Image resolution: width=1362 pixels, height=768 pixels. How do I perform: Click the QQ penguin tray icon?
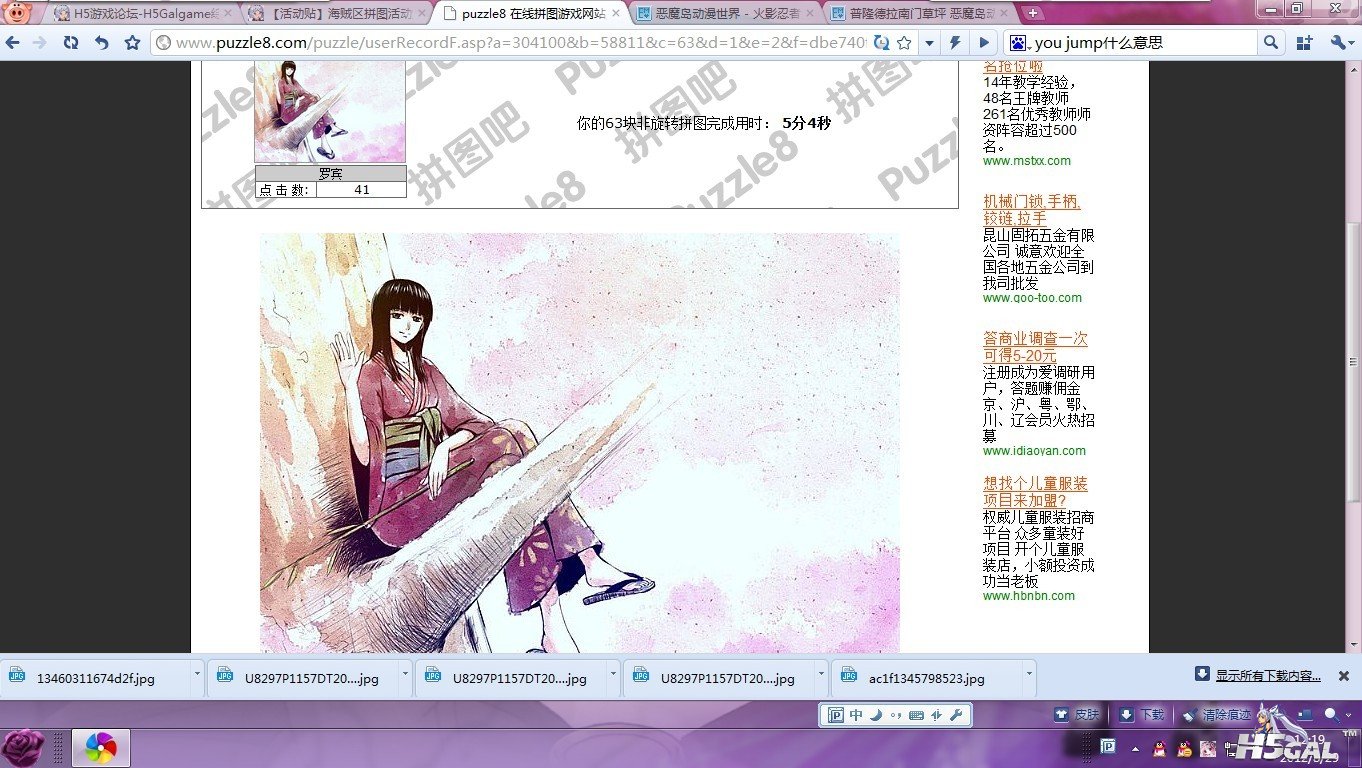(x=1161, y=747)
